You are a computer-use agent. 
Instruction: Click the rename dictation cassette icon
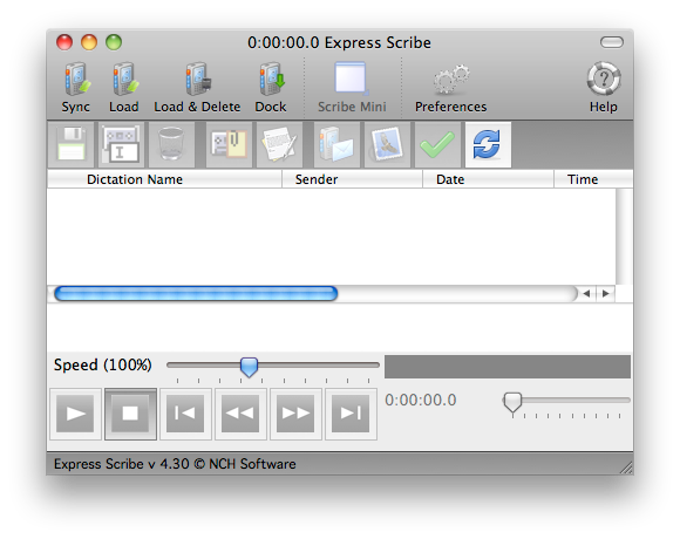click(121, 145)
